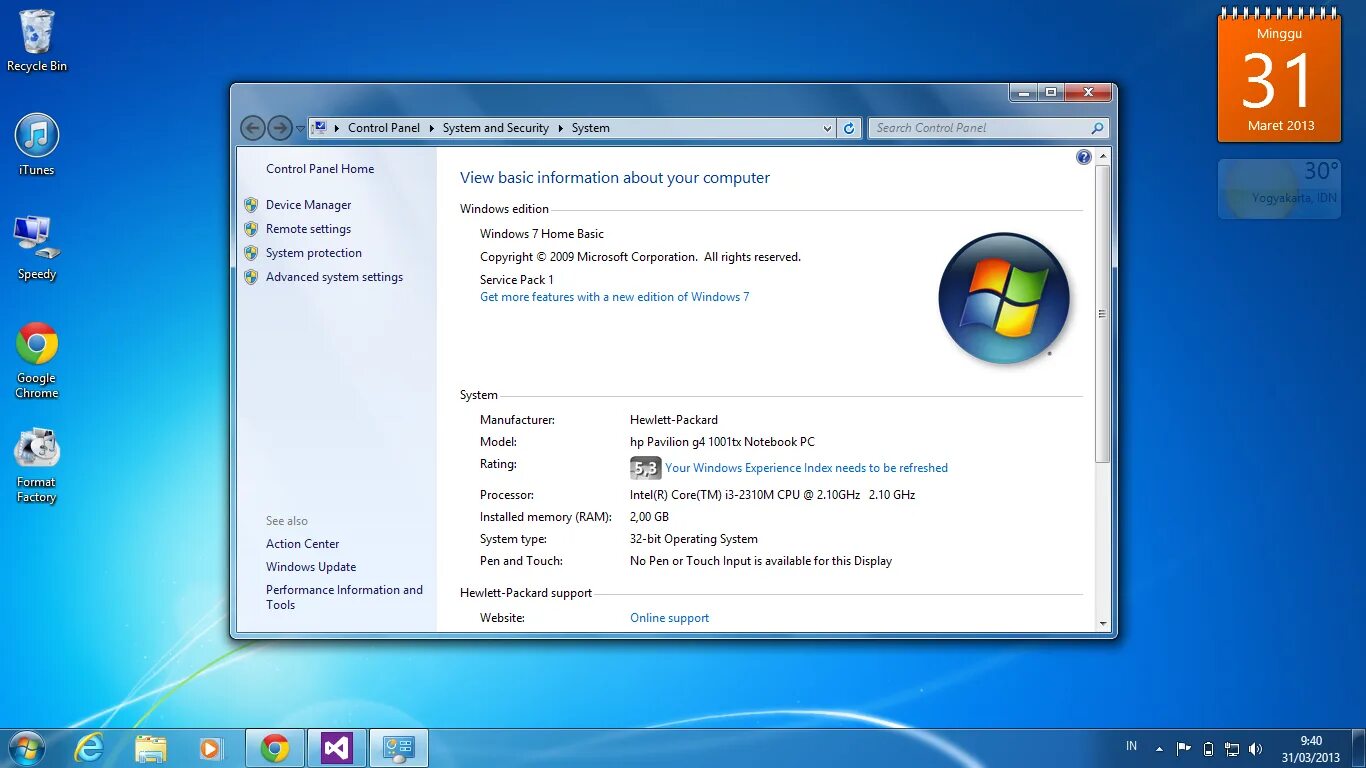The width and height of the screenshot is (1366, 768).
Task: Open the Speedy desktop shortcut
Action: point(37,247)
